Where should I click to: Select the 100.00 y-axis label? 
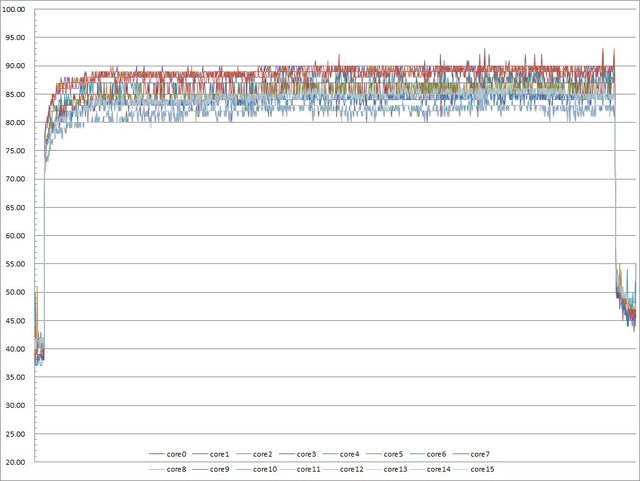tap(17, 9)
